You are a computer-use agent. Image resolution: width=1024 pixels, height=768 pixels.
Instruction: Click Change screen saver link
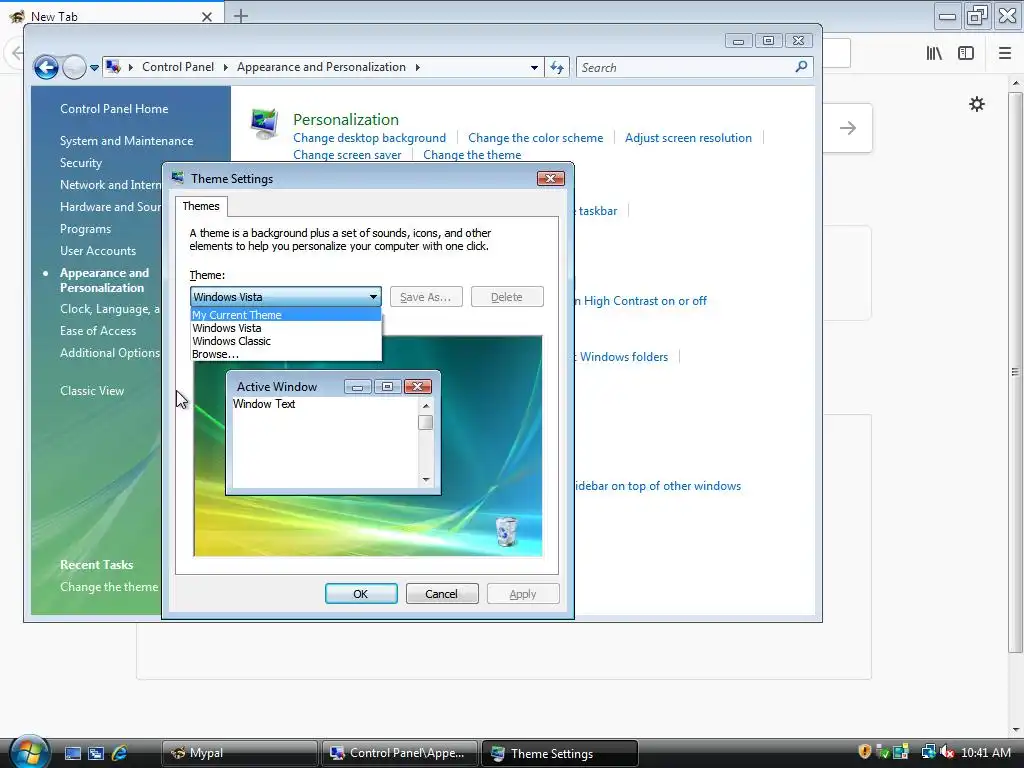pyautogui.click(x=347, y=155)
